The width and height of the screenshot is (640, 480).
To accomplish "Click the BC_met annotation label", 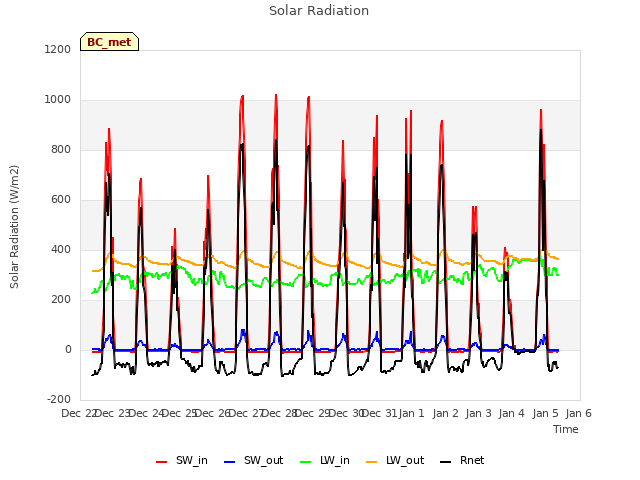I will pos(109,42).
